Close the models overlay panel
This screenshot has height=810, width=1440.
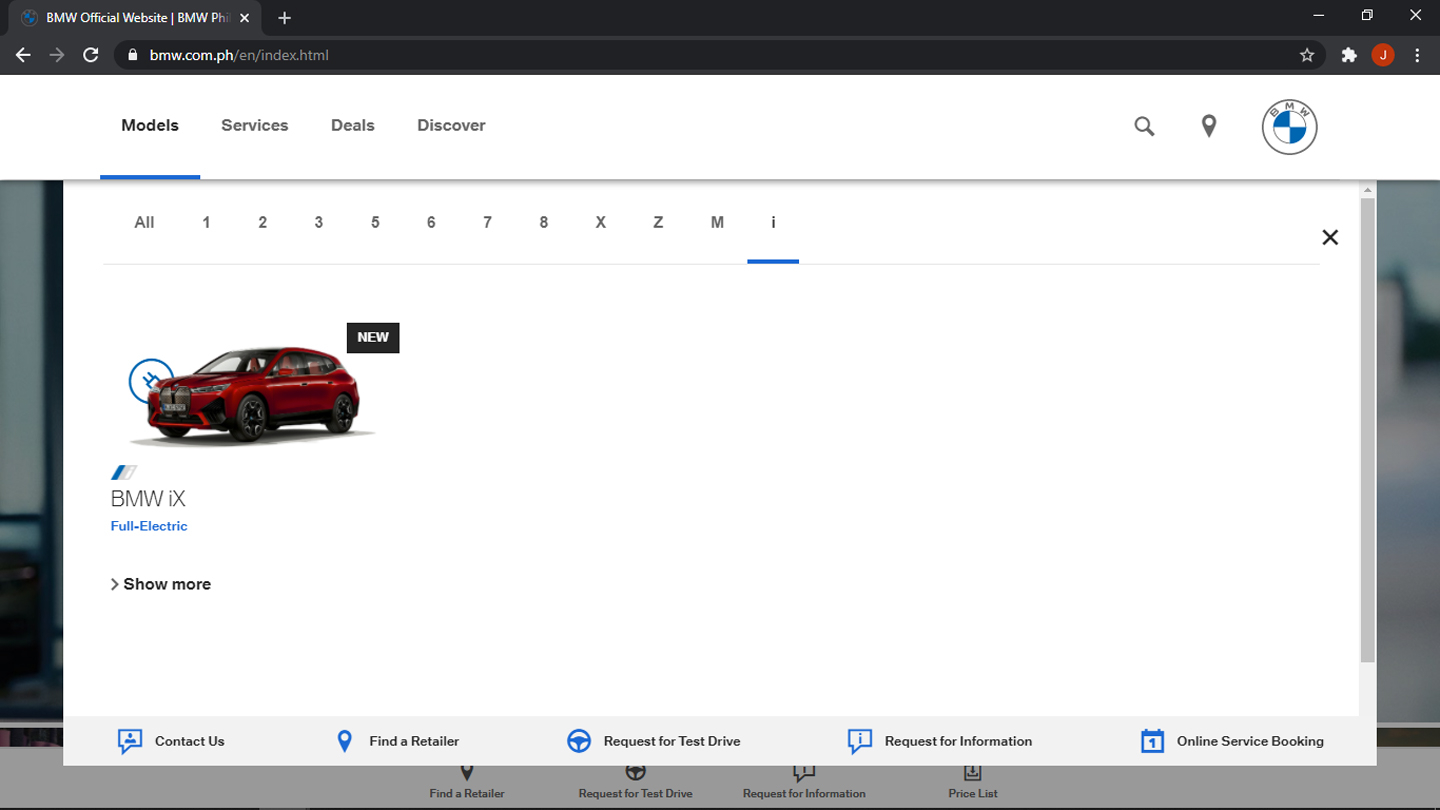coord(1330,237)
